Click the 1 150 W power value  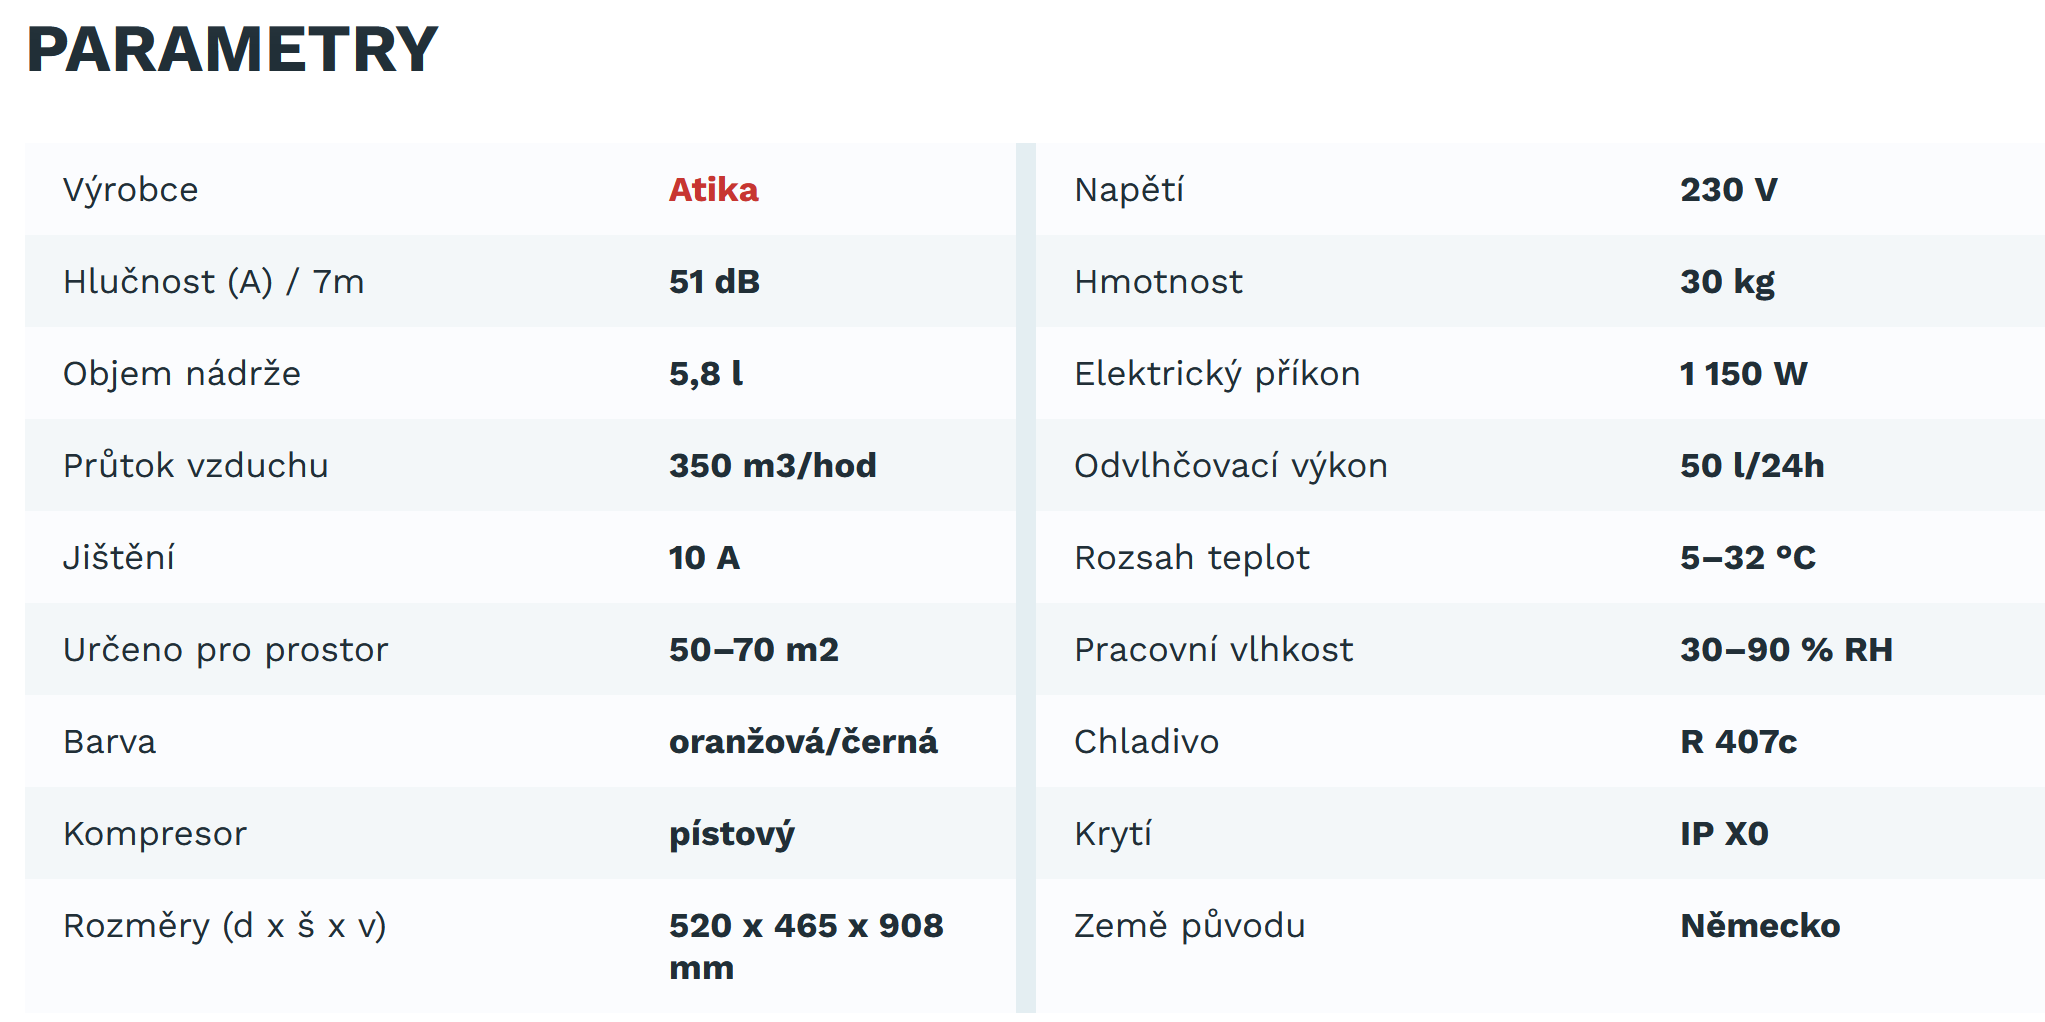coord(1743,374)
